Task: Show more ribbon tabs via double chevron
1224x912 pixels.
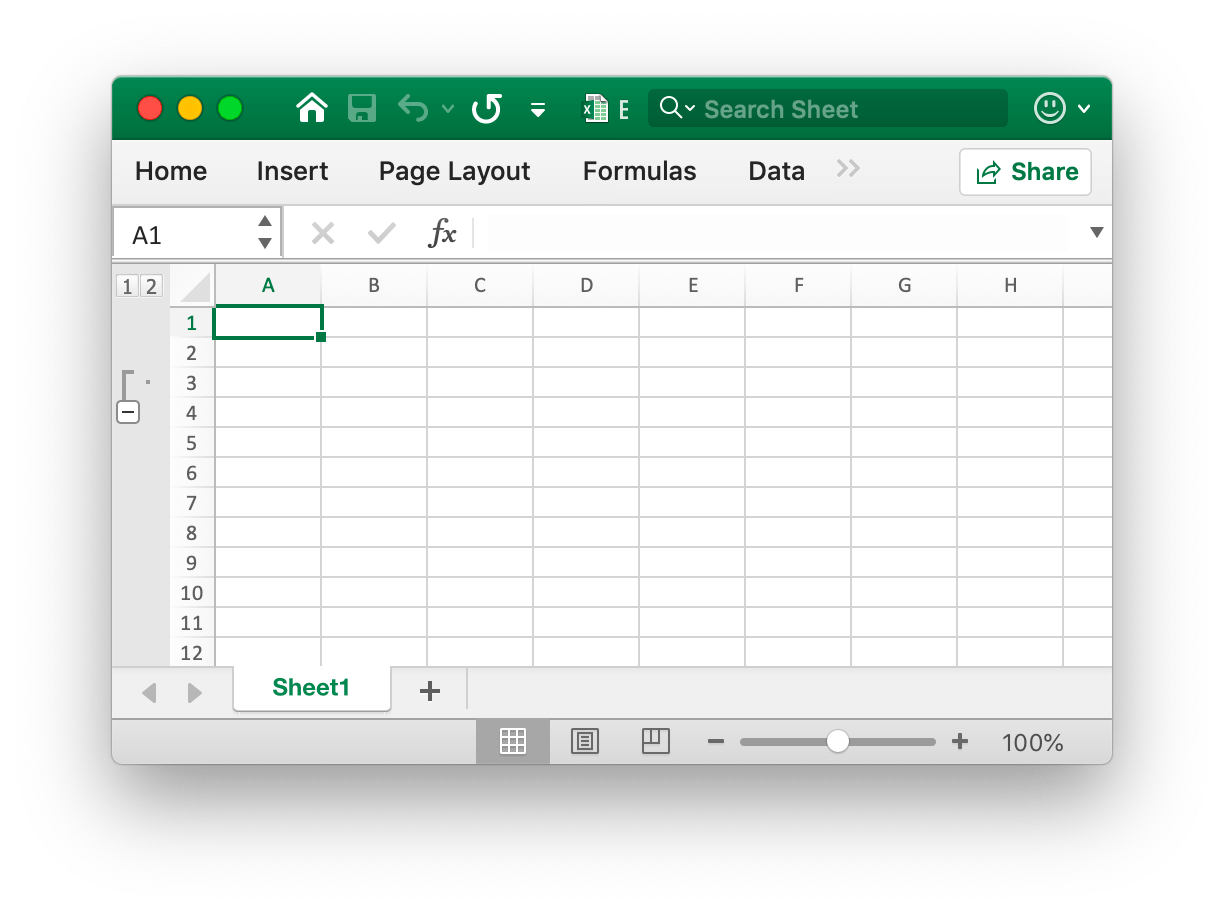Action: pyautogui.click(x=848, y=169)
